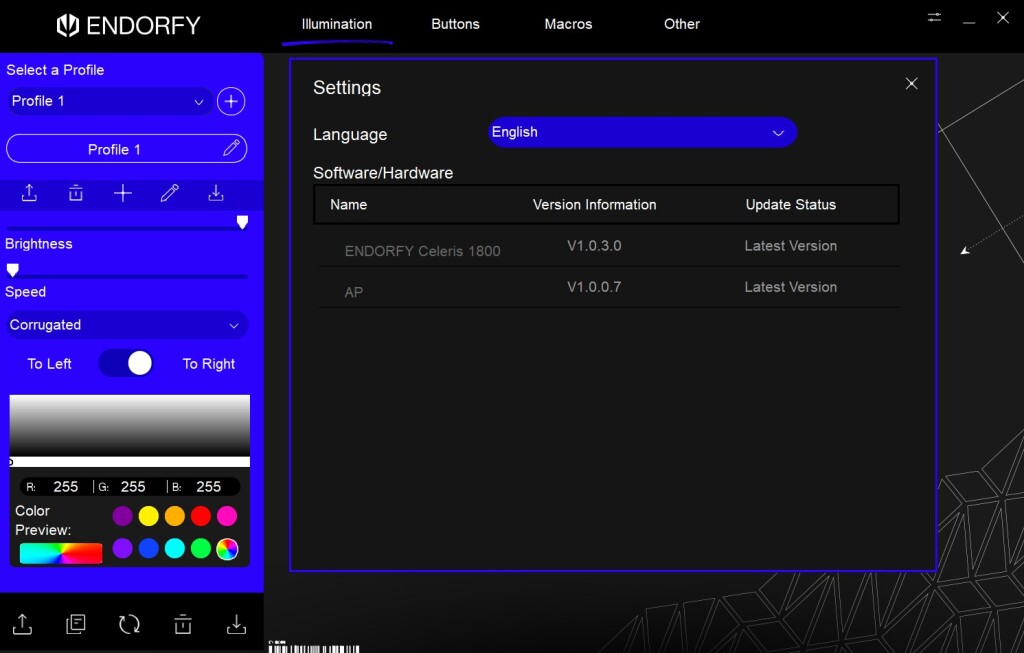
Task: Click the R 255 value field
Action: (65, 486)
